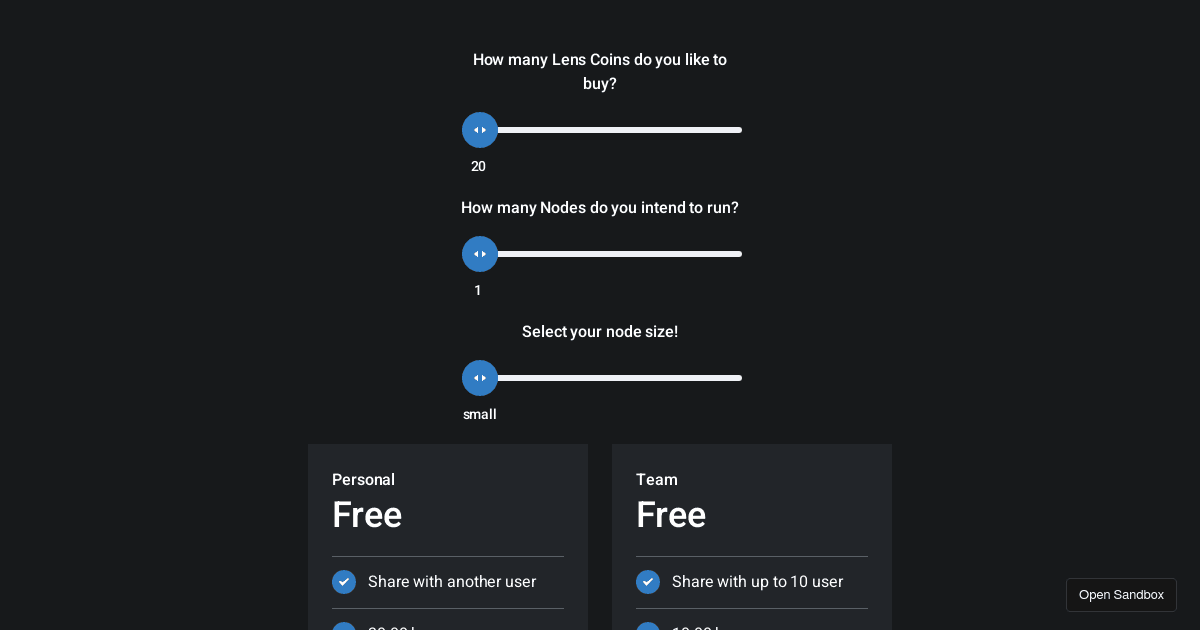Image resolution: width=1200 pixels, height=630 pixels.
Task: Click the right arrow inside the Nodes slider thumb
Action: pyautogui.click(x=484, y=254)
